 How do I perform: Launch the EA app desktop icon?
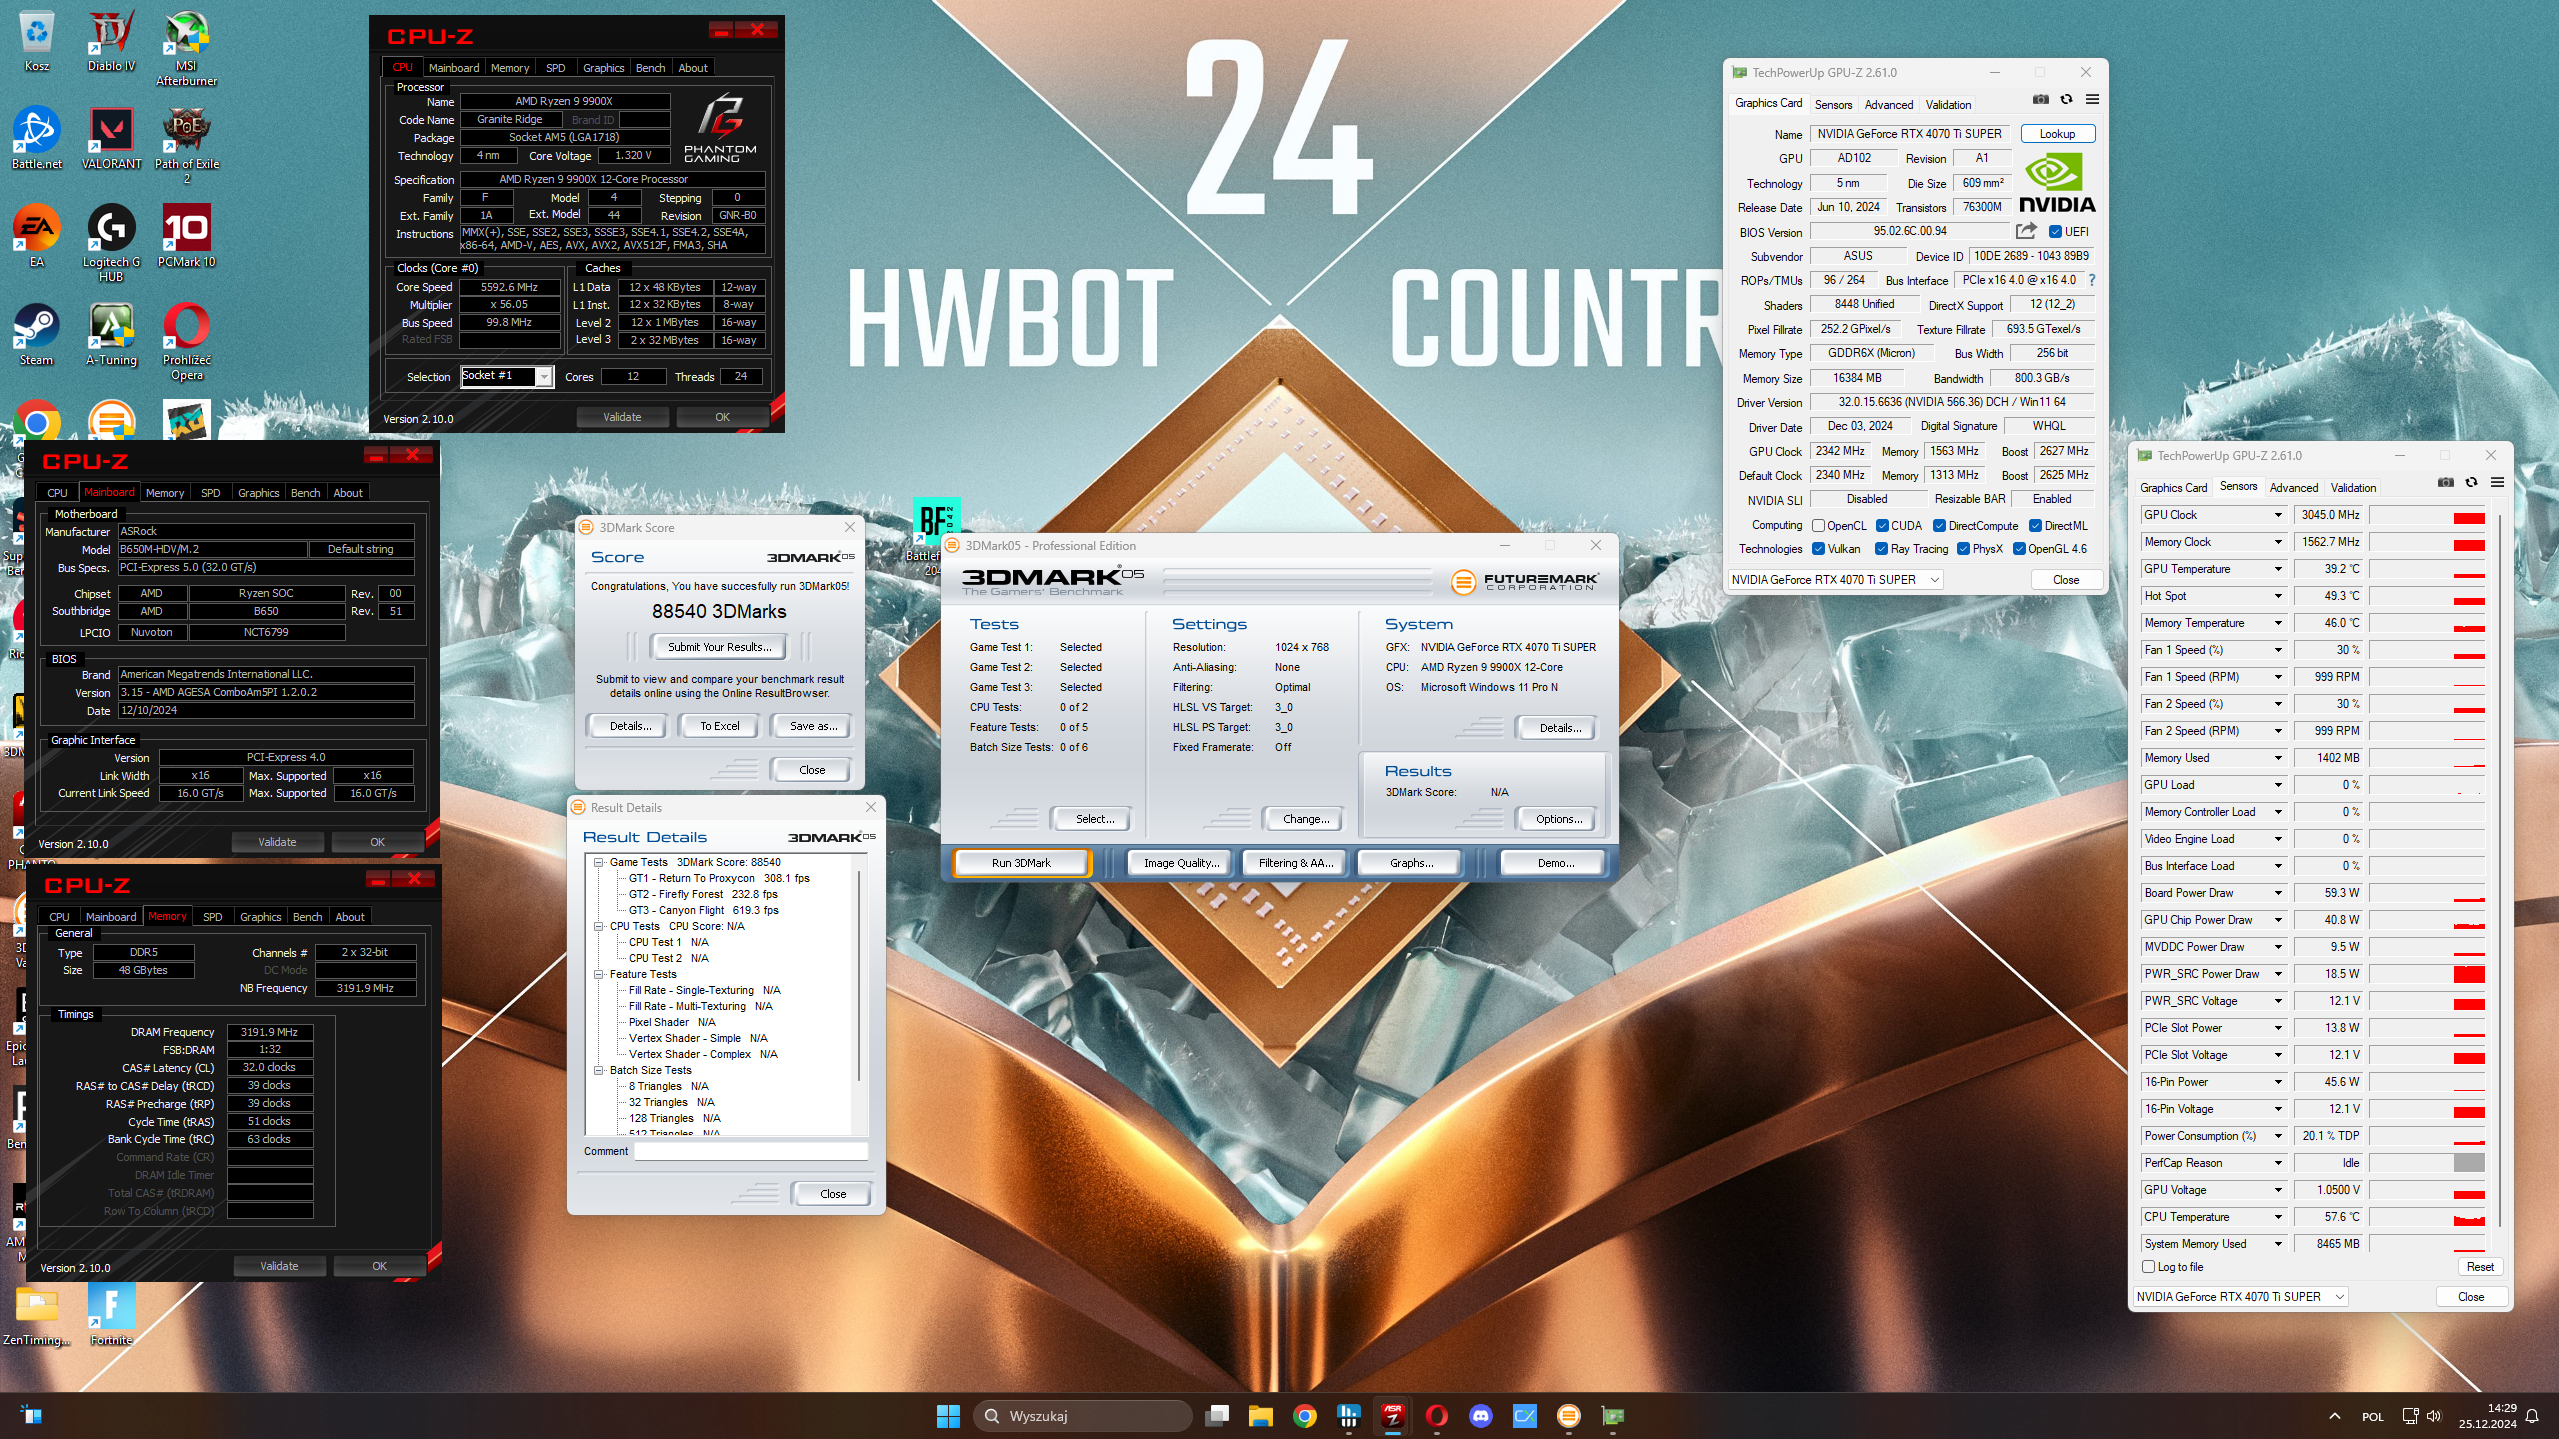36,237
